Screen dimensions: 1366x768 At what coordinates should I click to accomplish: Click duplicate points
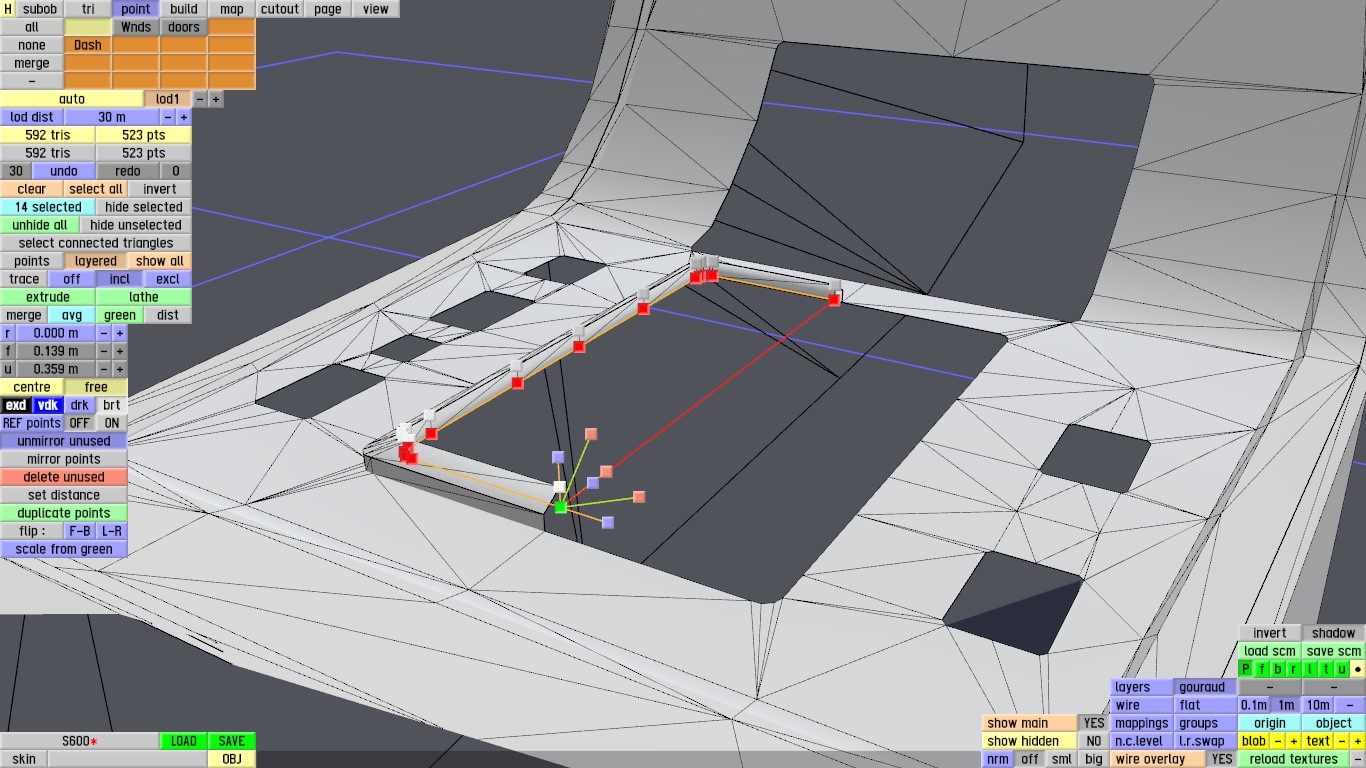tap(64, 513)
